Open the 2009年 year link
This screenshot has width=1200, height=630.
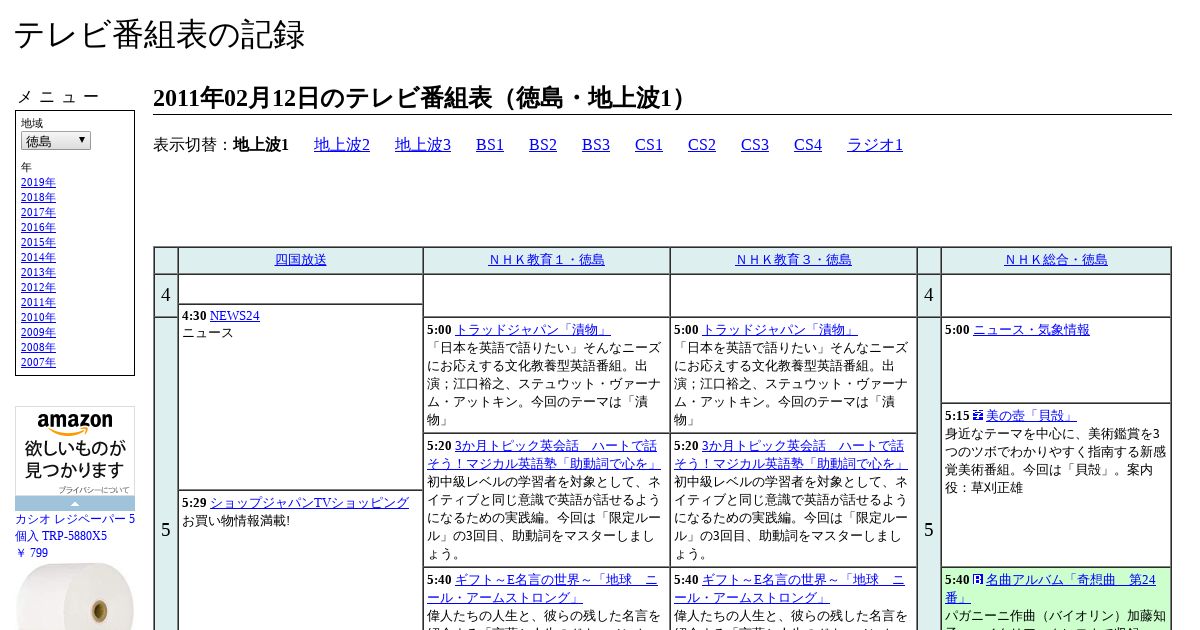(38, 332)
